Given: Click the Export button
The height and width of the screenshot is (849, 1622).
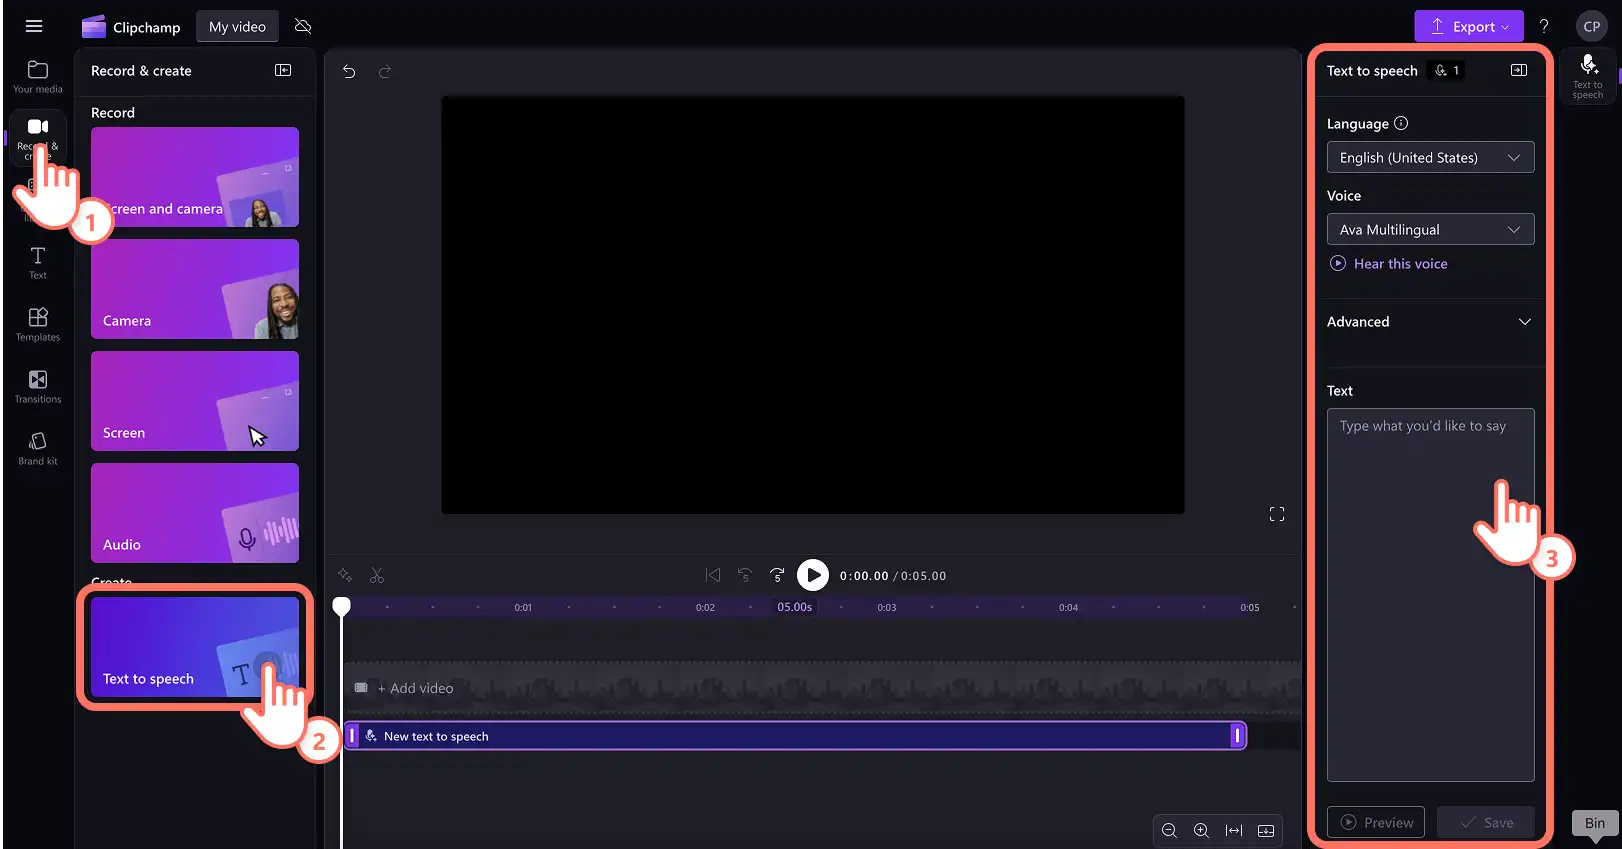Looking at the screenshot, I should pos(1469,26).
